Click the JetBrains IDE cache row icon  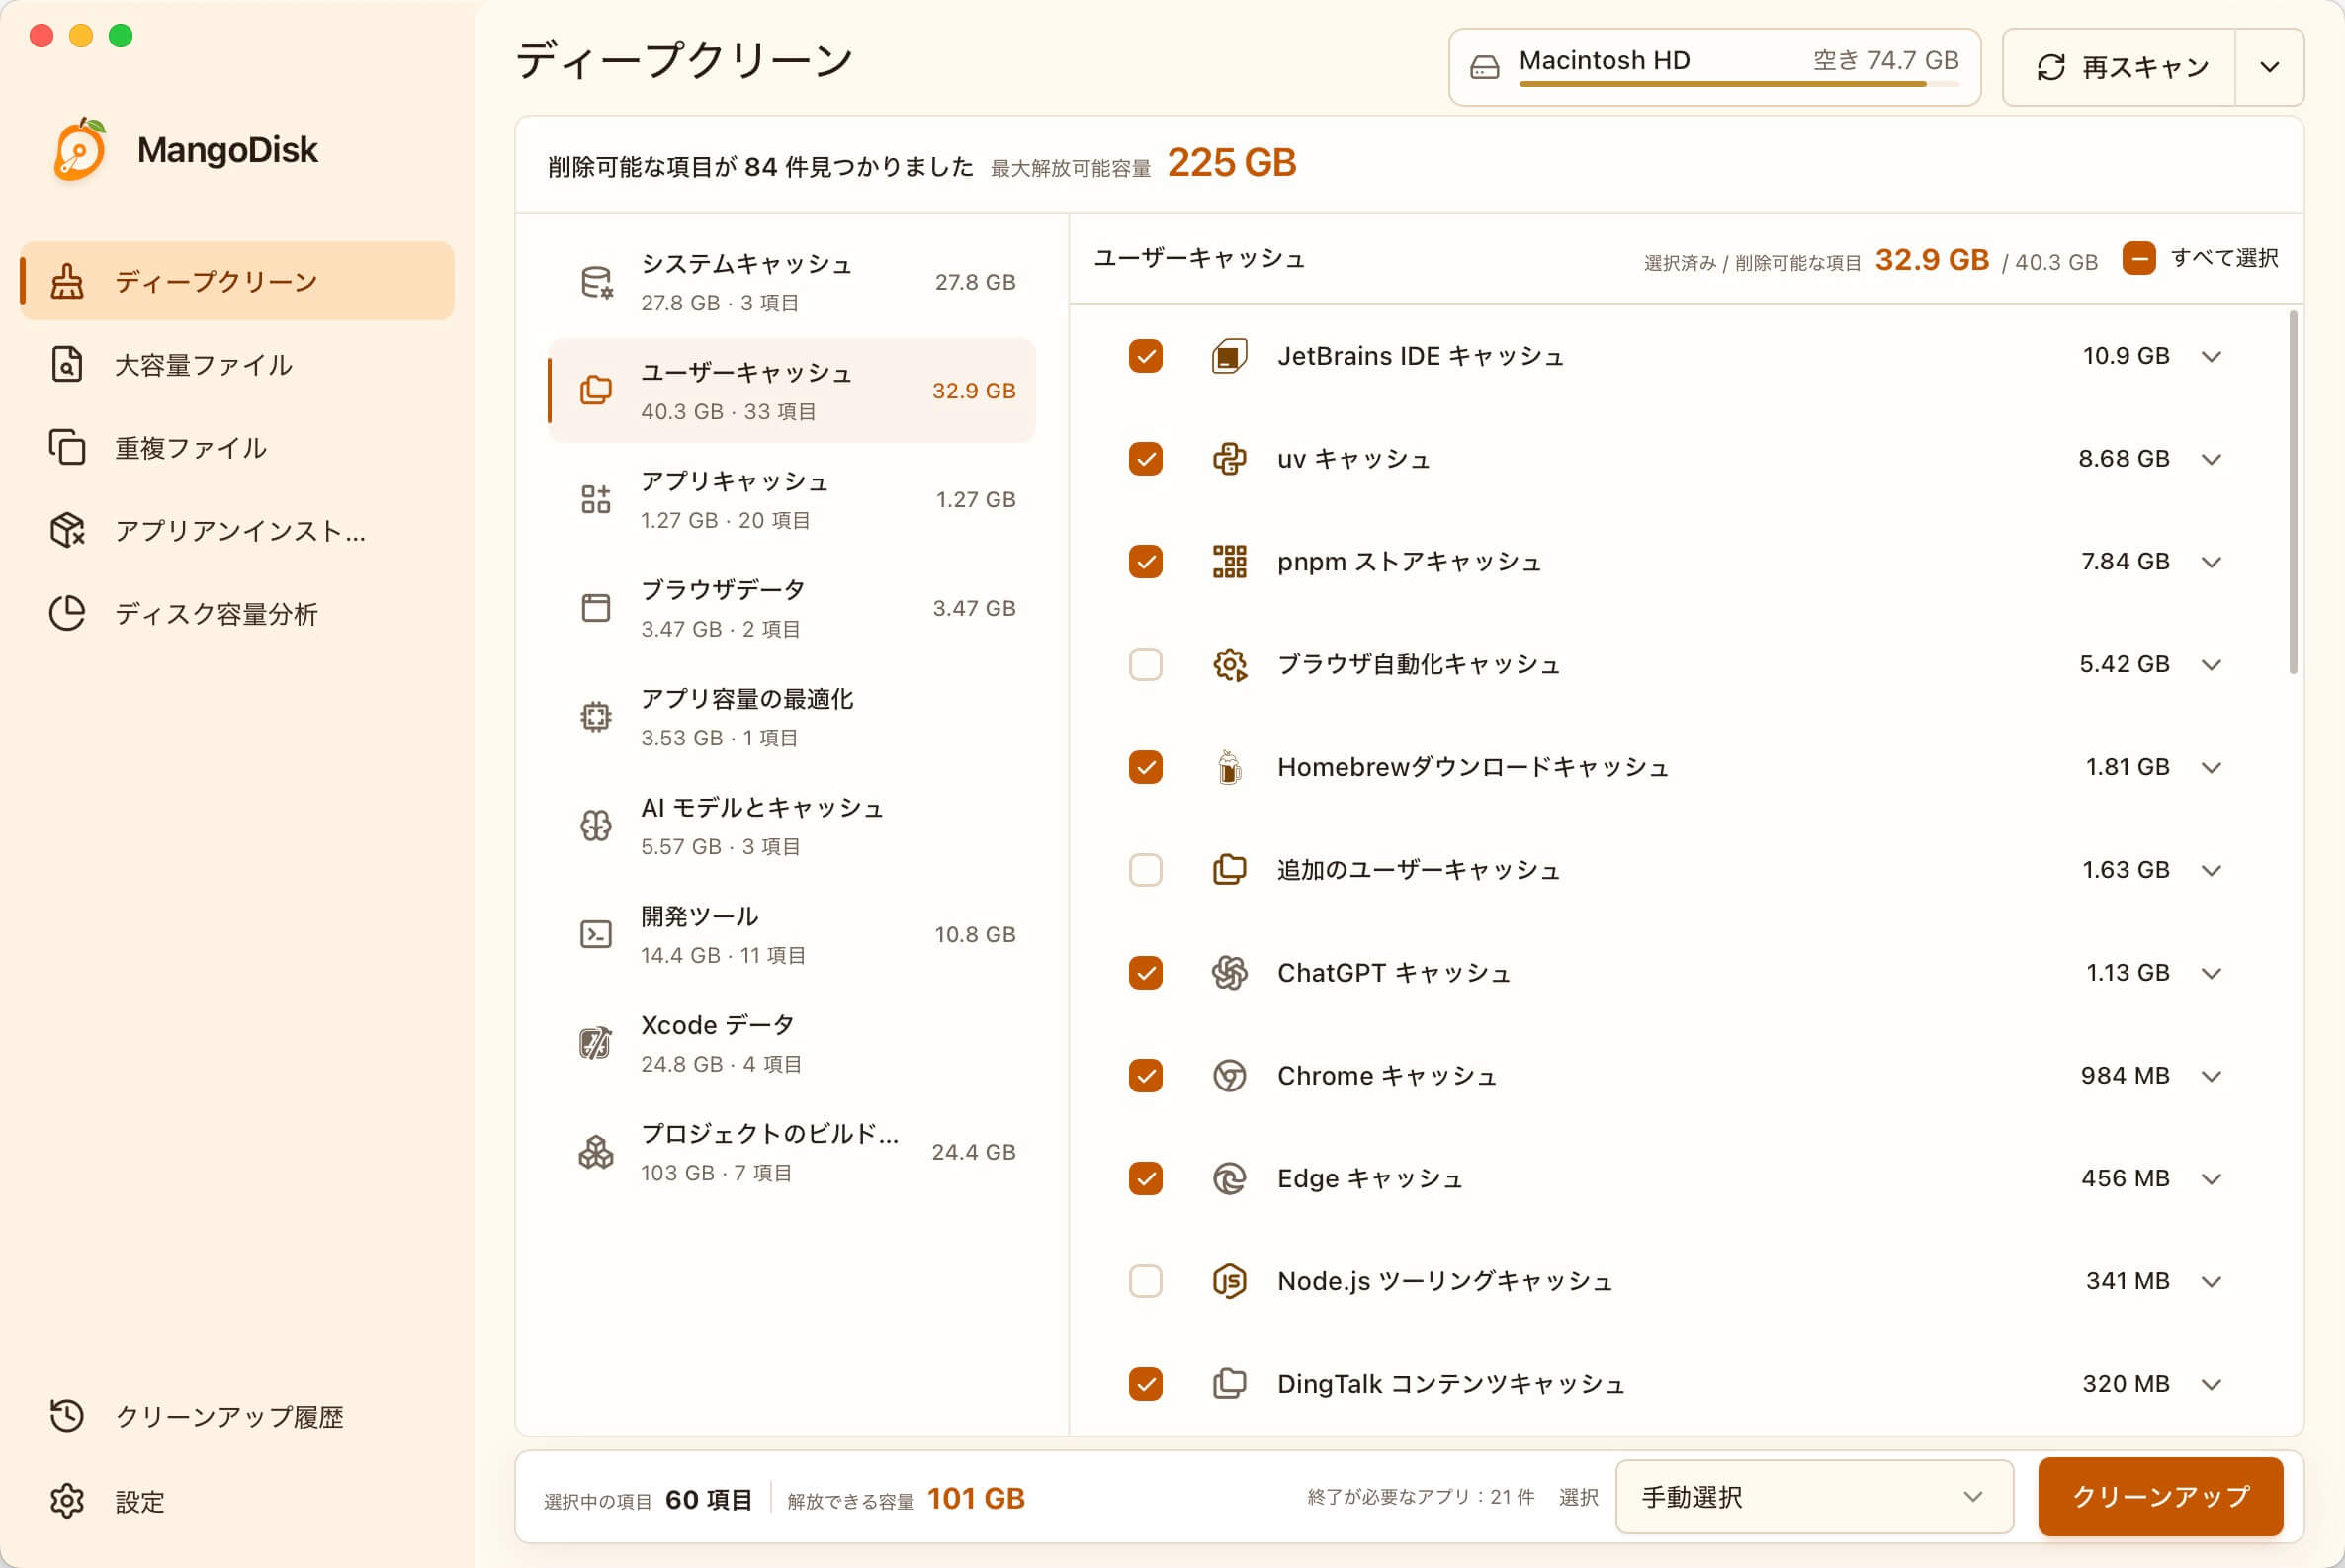[x=1229, y=356]
